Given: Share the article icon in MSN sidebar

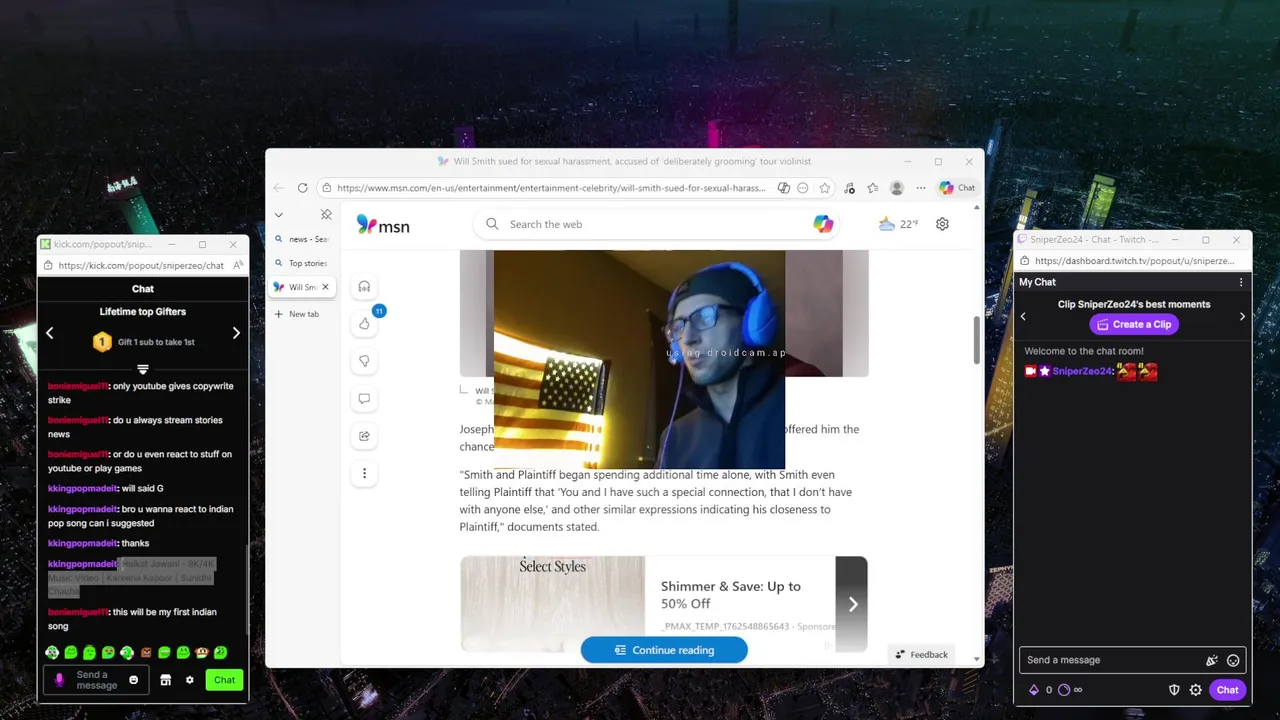Looking at the screenshot, I should point(364,436).
